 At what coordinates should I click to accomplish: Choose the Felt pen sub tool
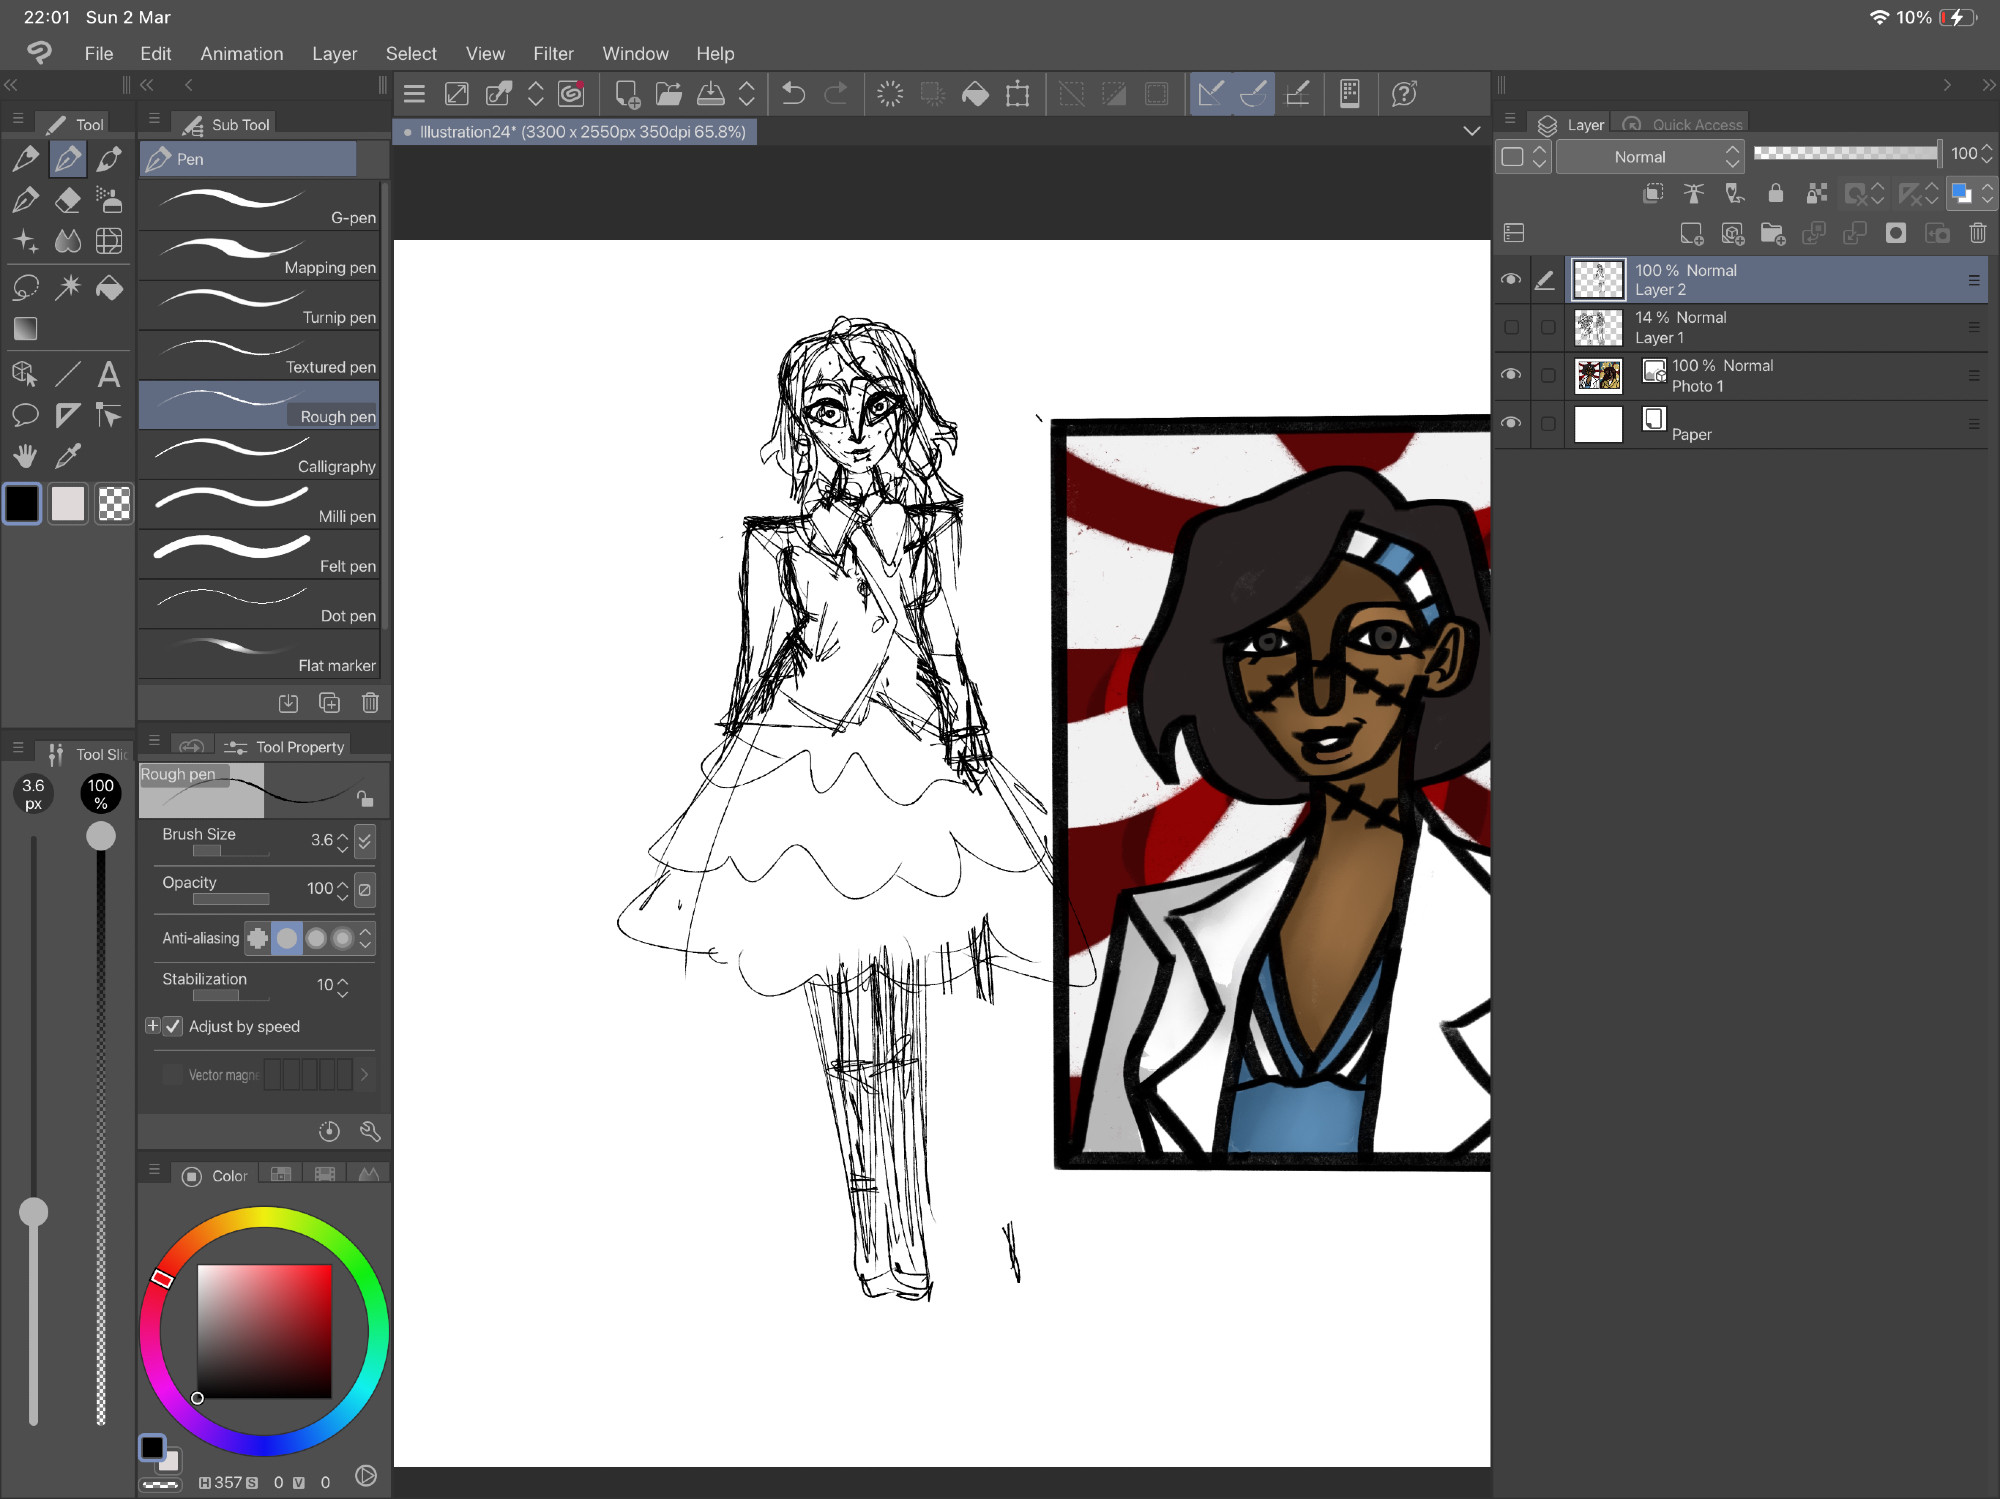click(x=260, y=555)
